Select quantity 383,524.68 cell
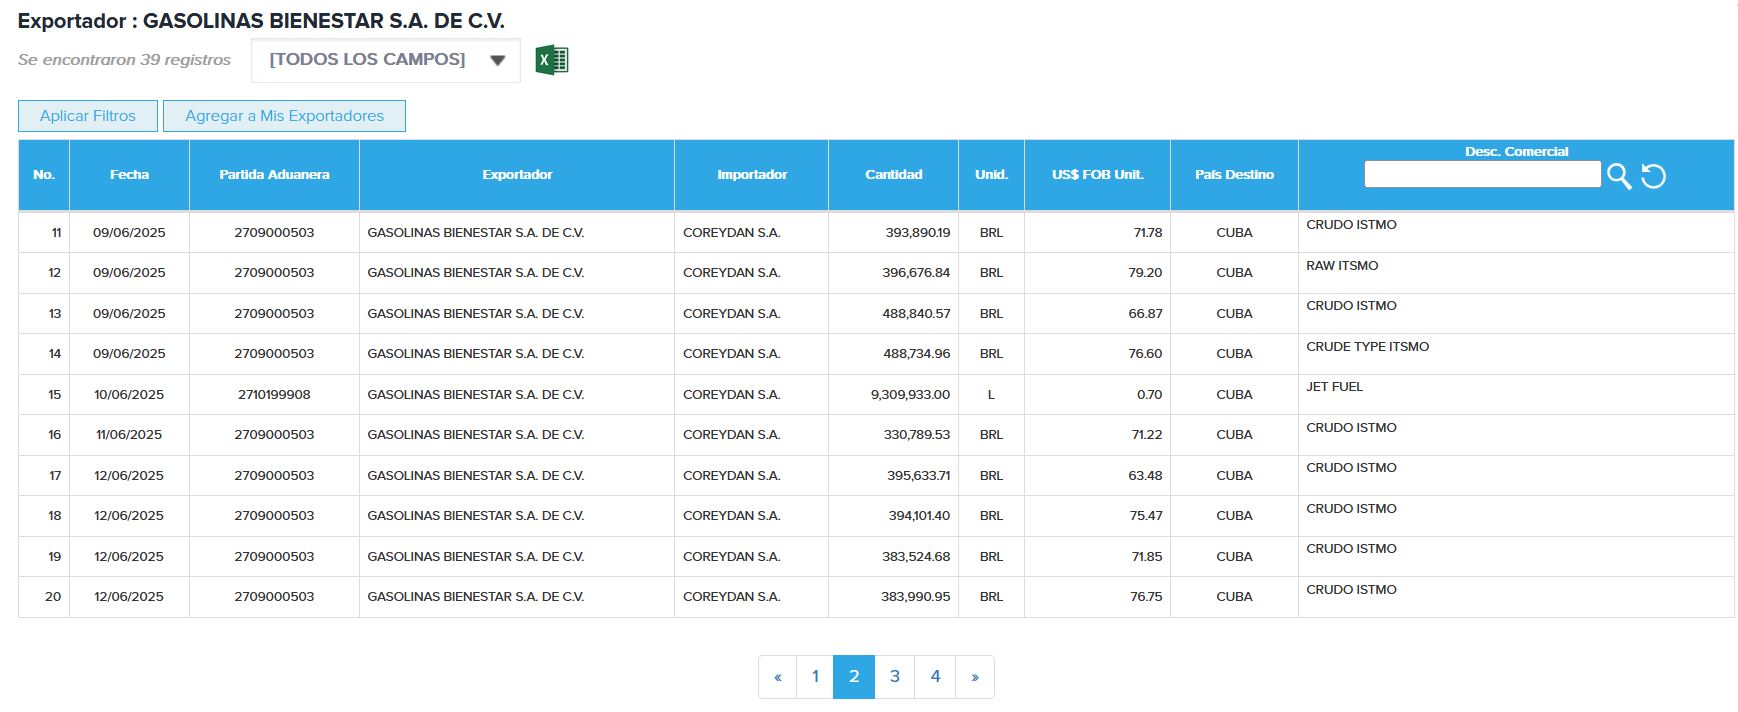This screenshot has height=712, width=1738. [893, 557]
